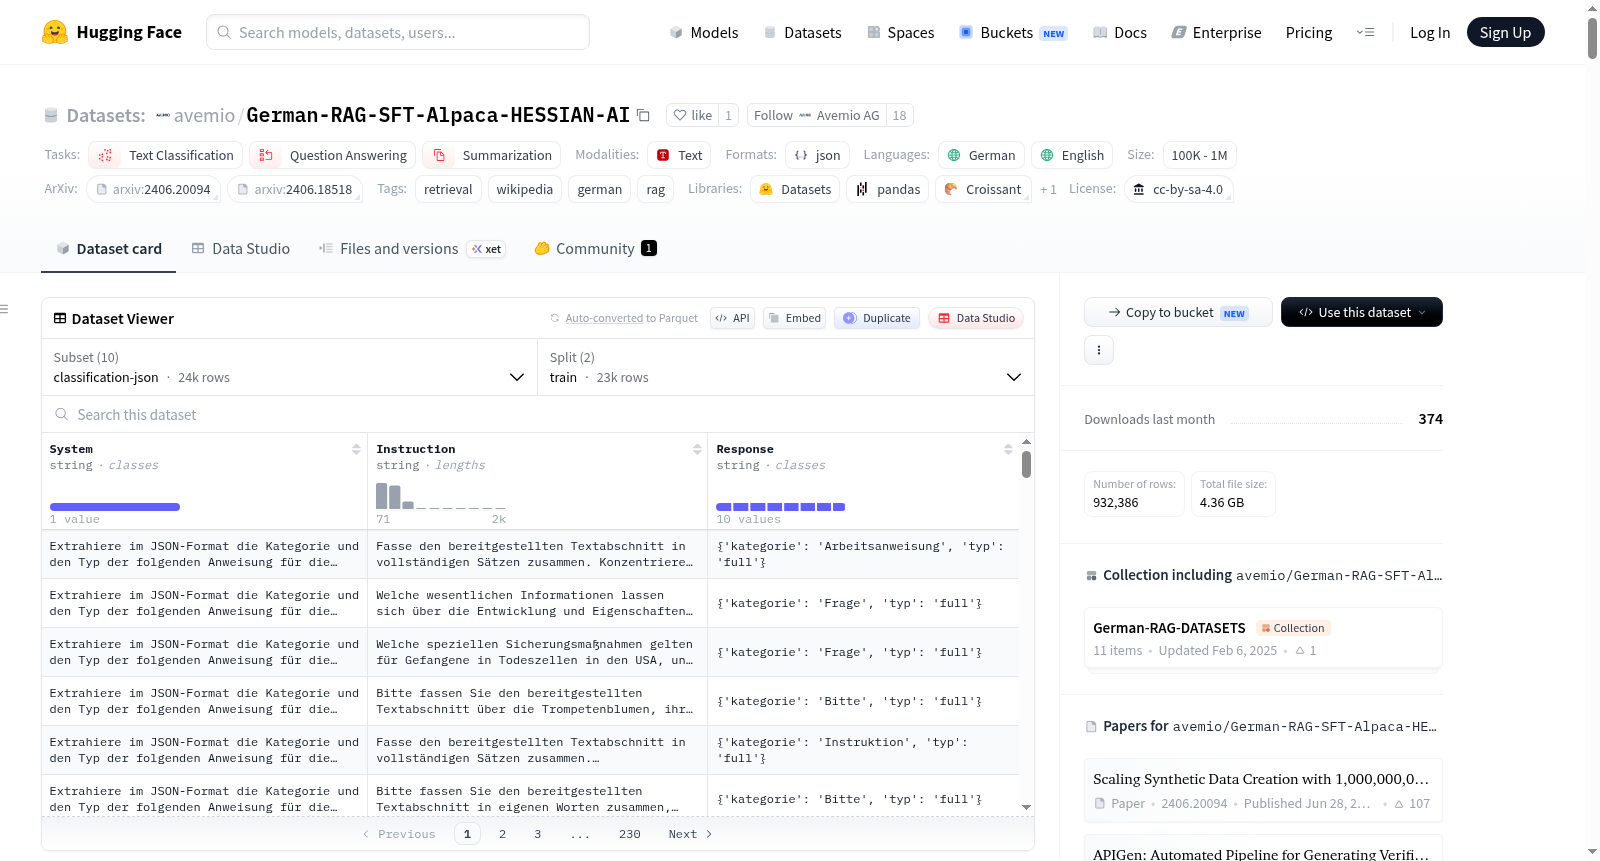Open Enterprise in top navigation
The width and height of the screenshot is (1600, 861).
(x=1216, y=32)
